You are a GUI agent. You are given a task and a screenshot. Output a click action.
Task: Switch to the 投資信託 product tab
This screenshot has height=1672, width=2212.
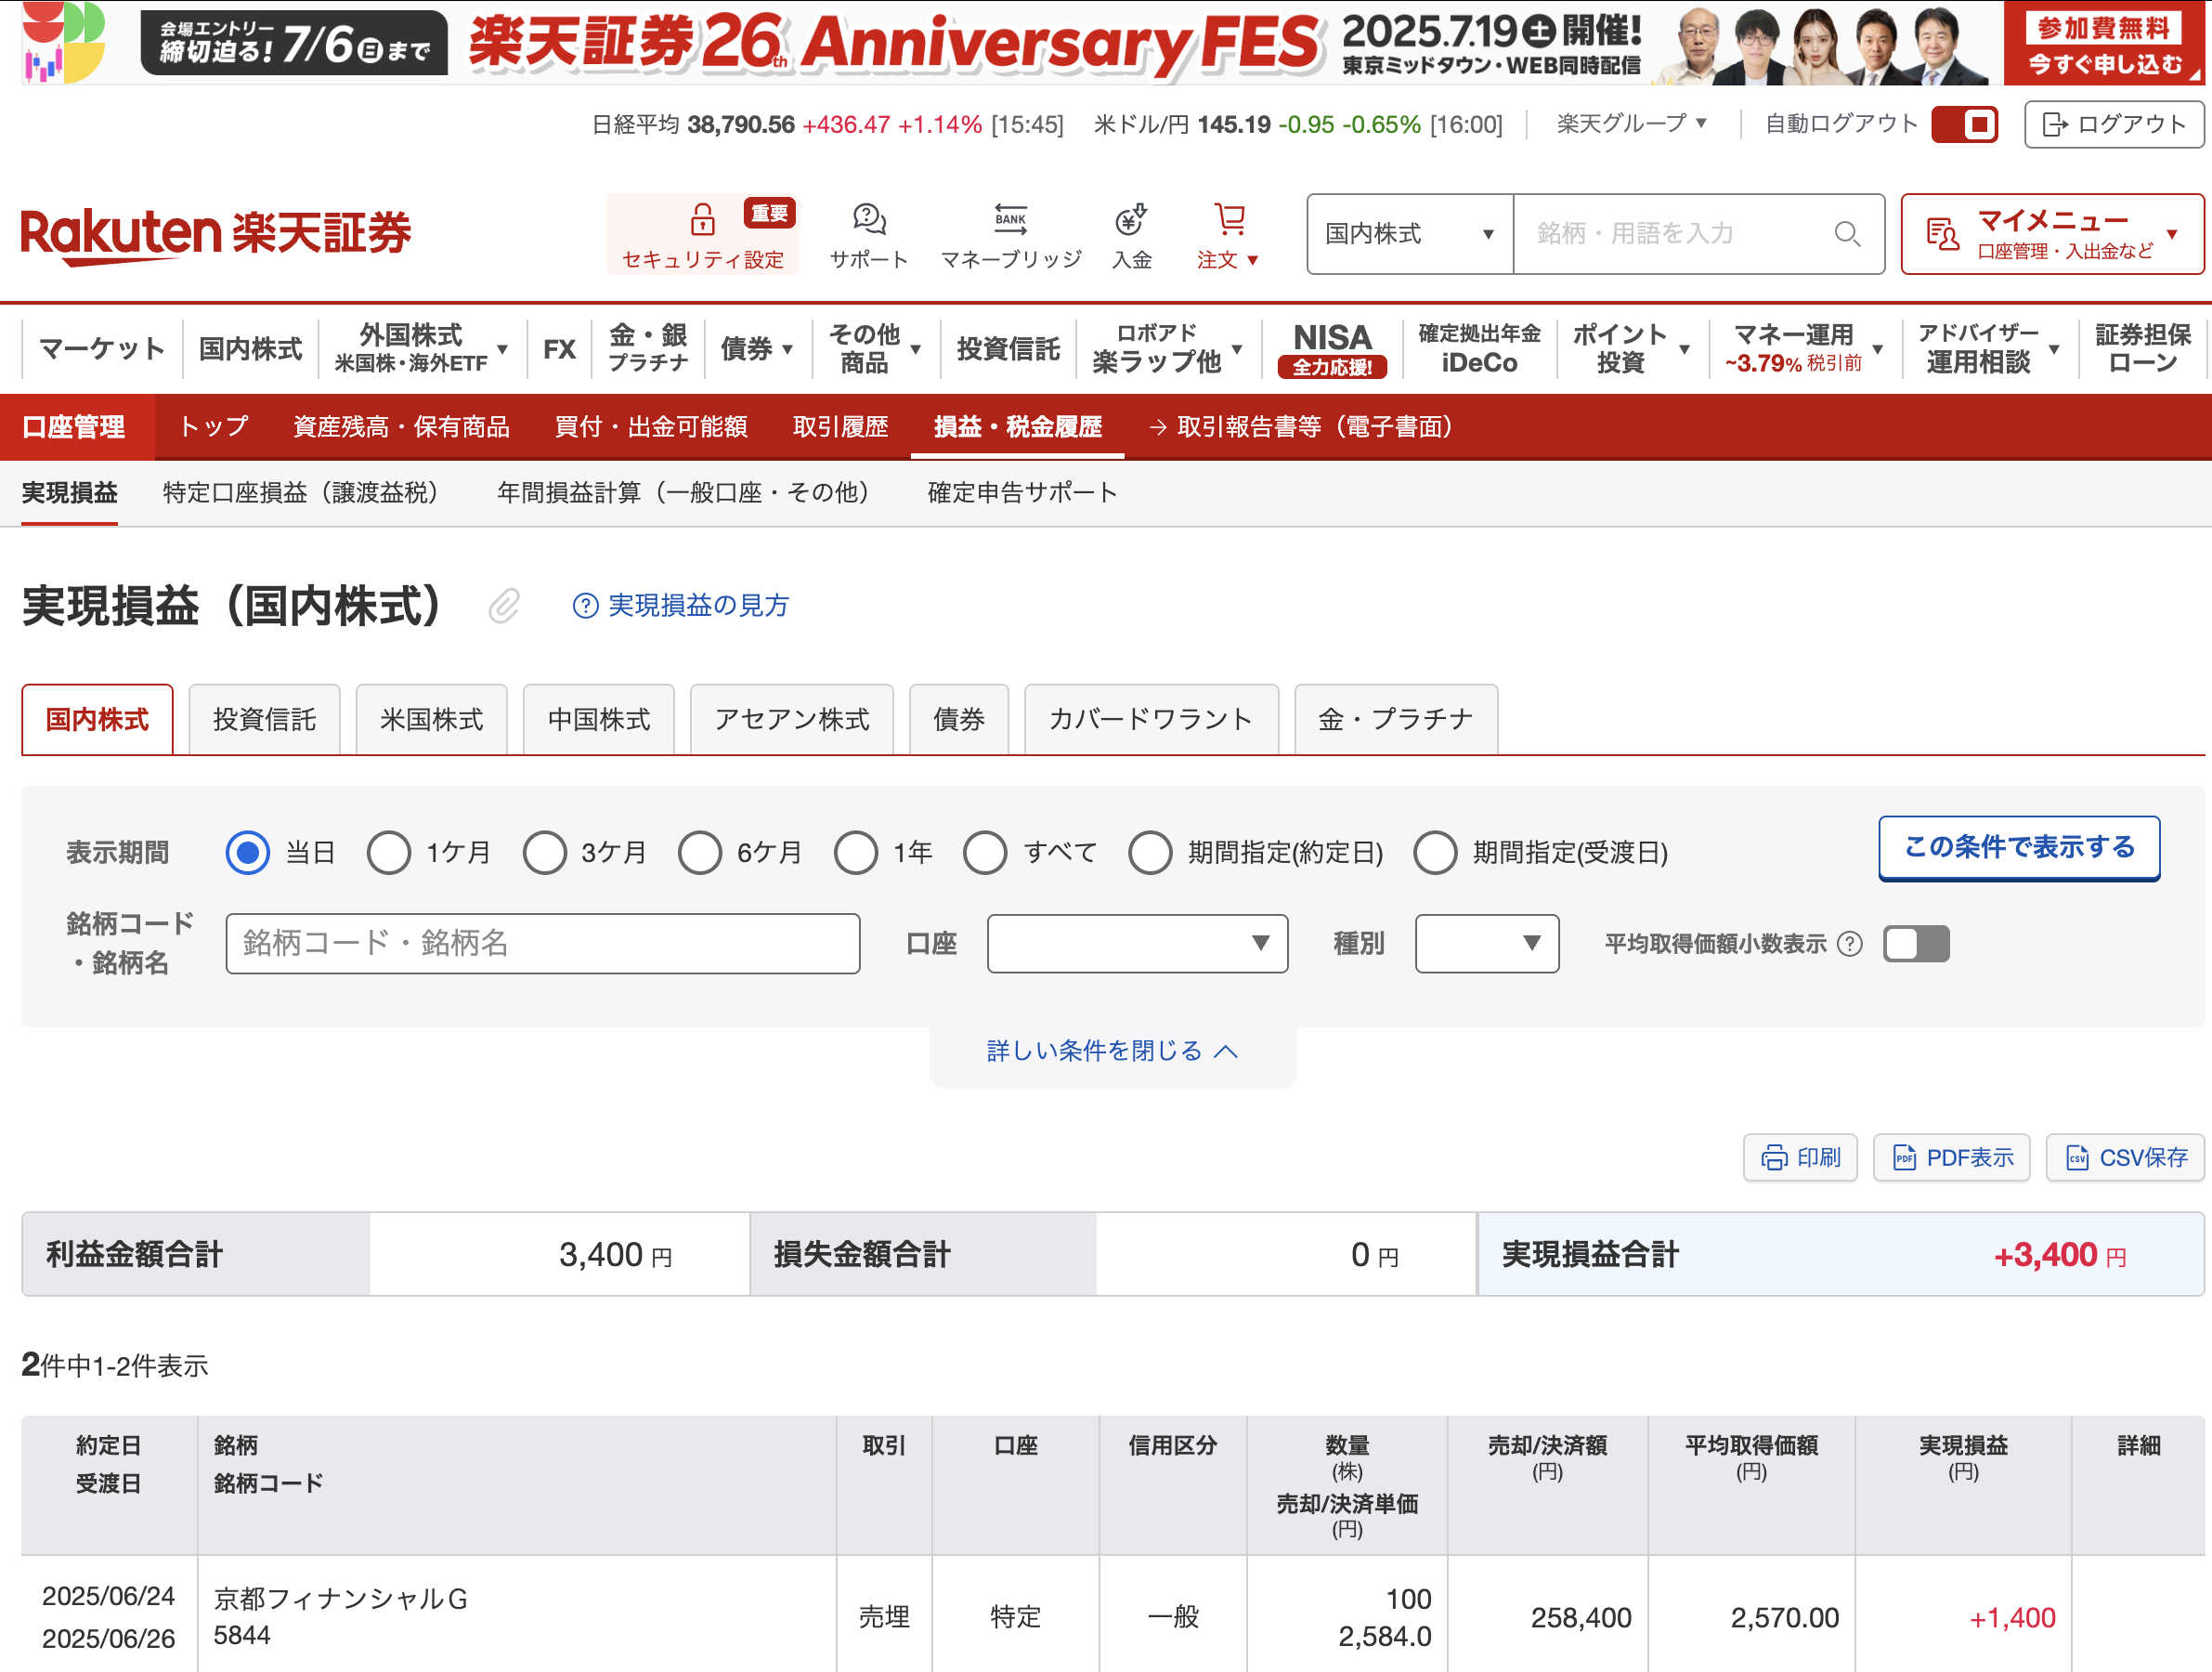264,720
